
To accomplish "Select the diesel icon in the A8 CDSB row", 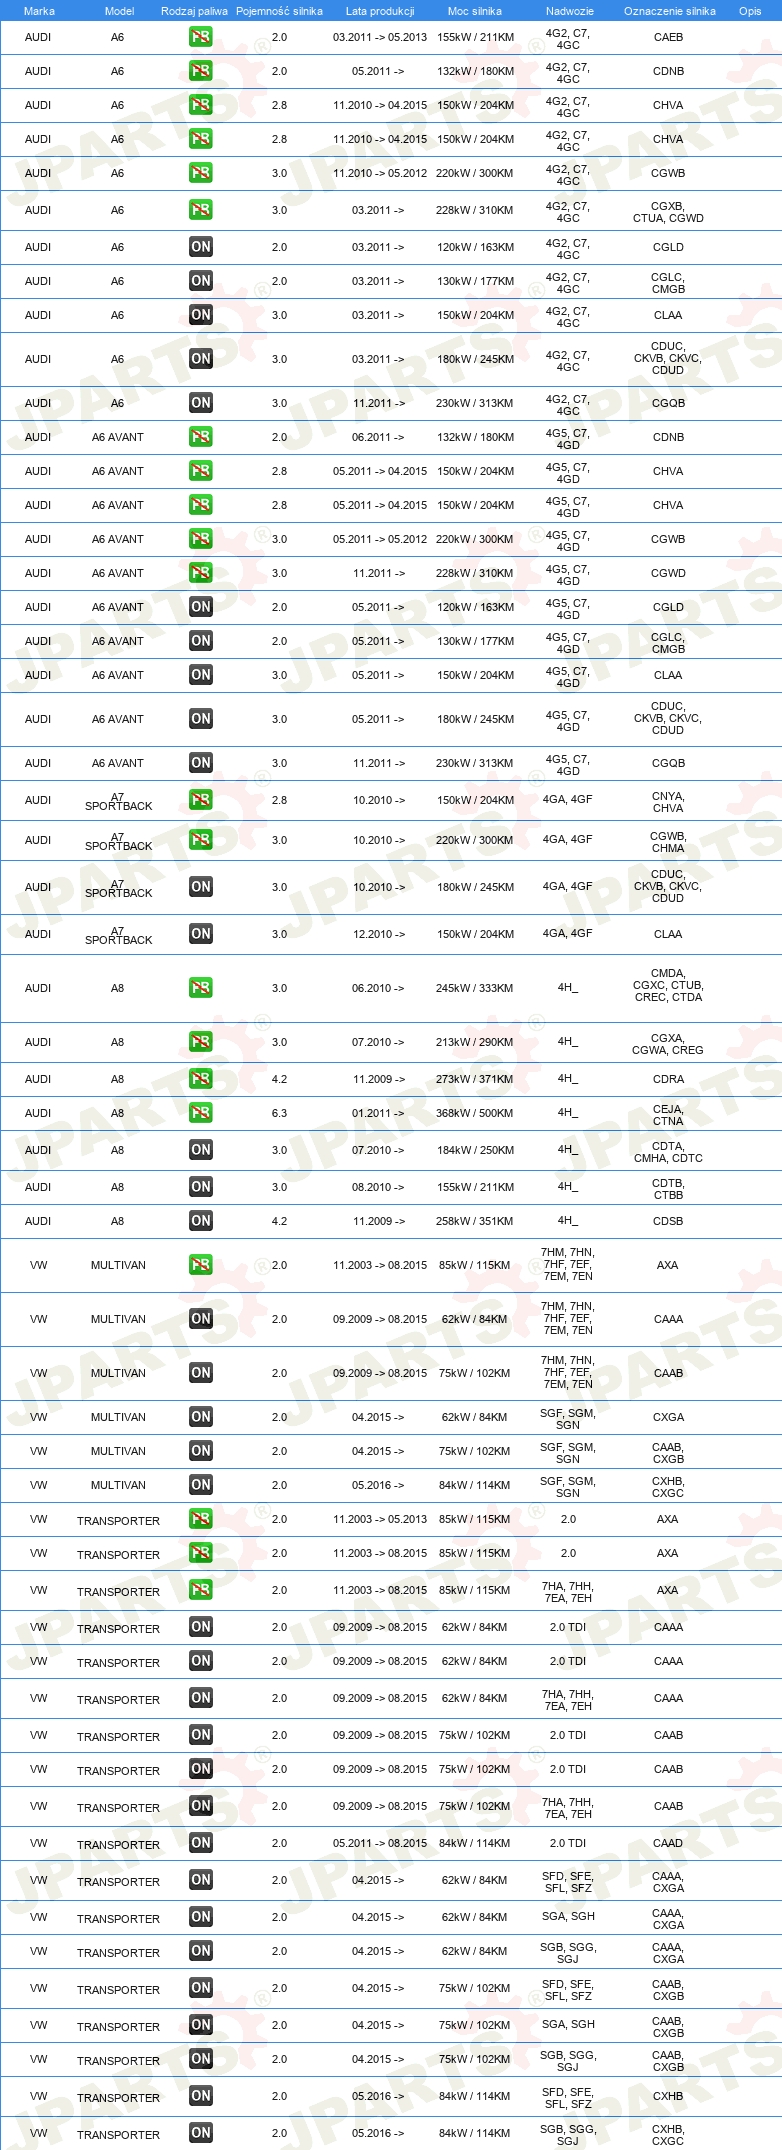I will pyautogui.click(x=201, y=1221).
